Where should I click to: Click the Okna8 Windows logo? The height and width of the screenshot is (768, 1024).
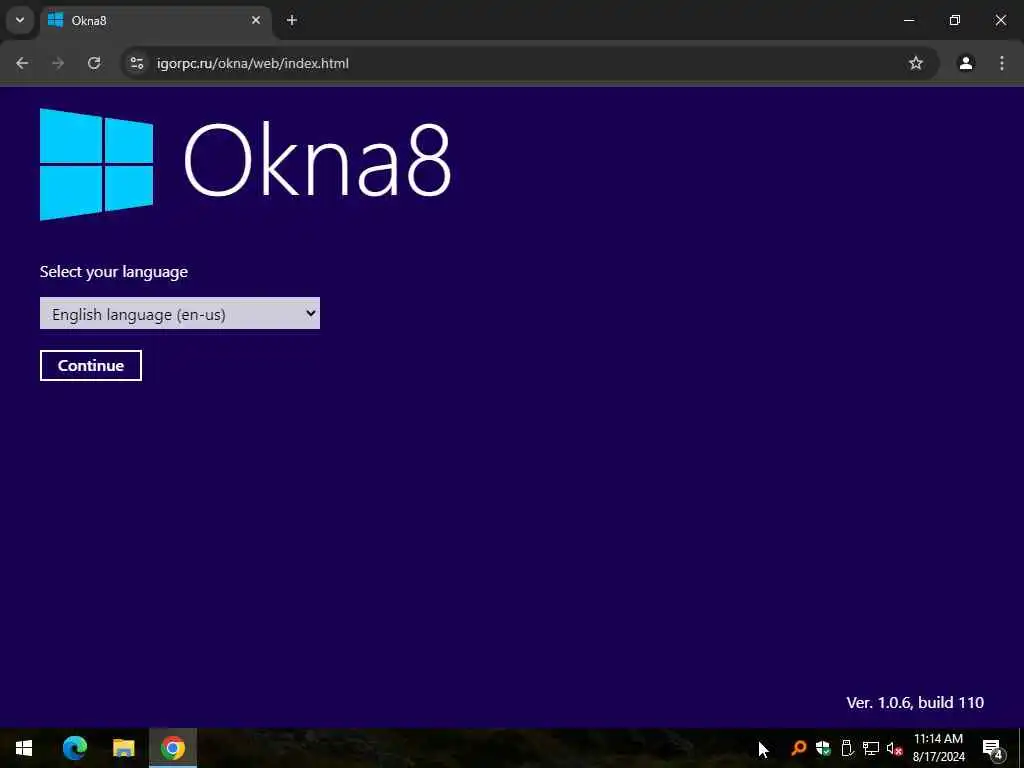[x=97, y=165]
